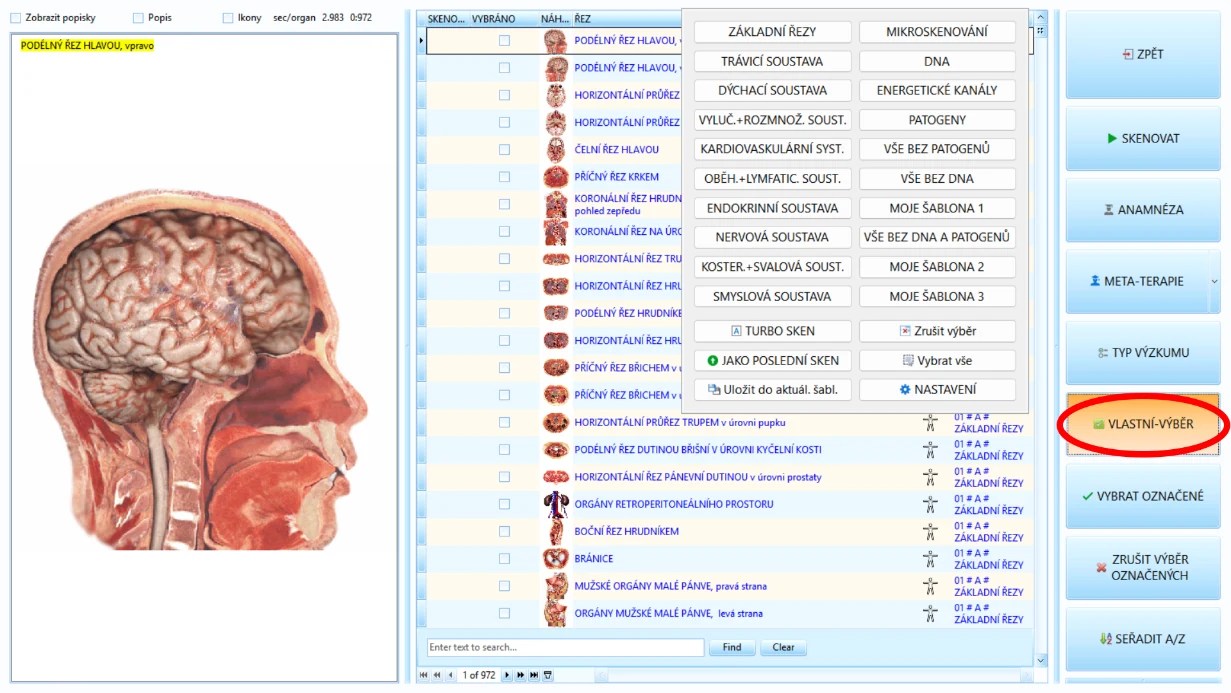Toggle the Ikony checkbox
The width and height of the screenshot is (1231, 693).
click(x=228, y=18)
